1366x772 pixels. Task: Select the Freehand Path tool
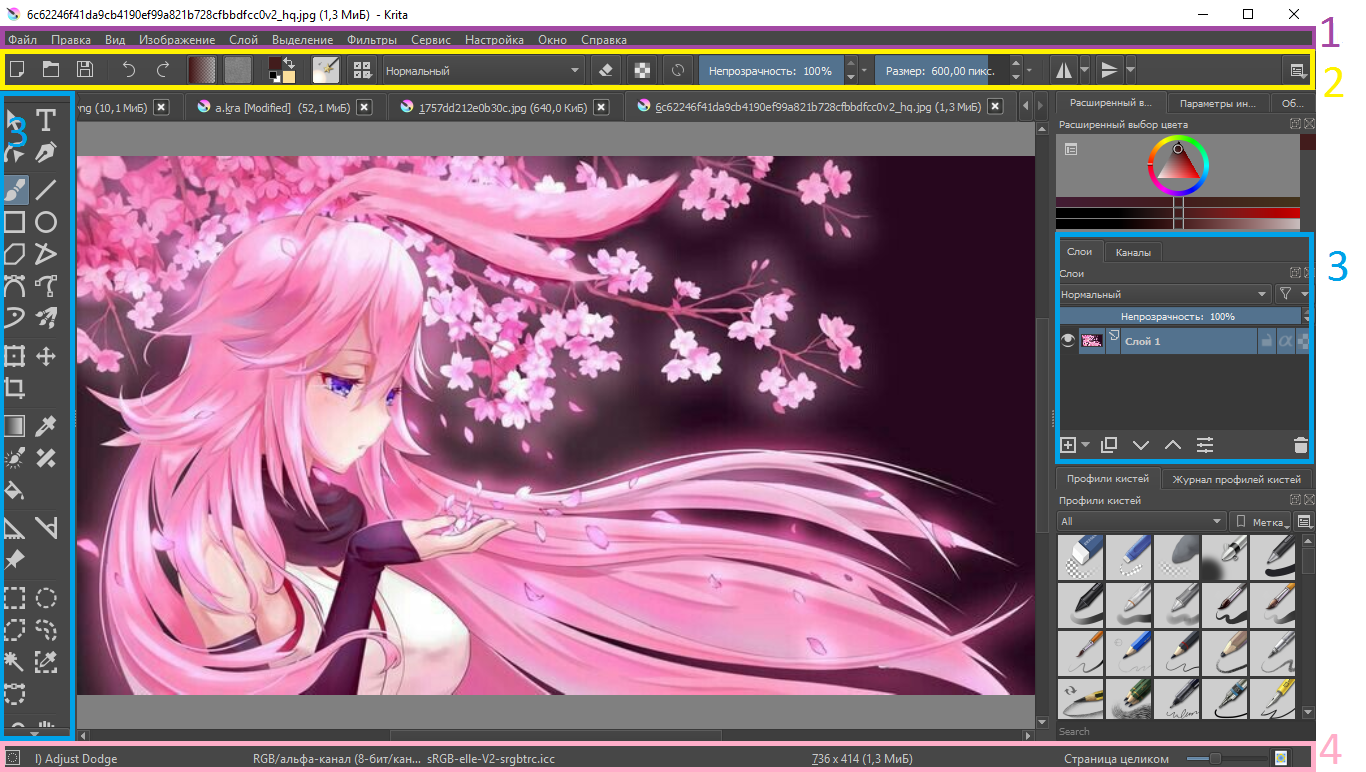(46, 286)
